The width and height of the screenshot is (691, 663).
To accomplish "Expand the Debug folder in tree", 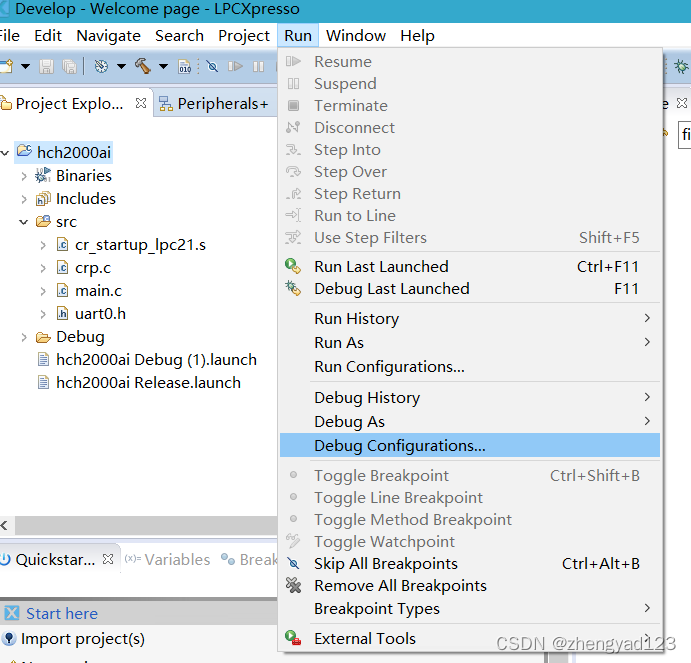I will pos(24,337).
